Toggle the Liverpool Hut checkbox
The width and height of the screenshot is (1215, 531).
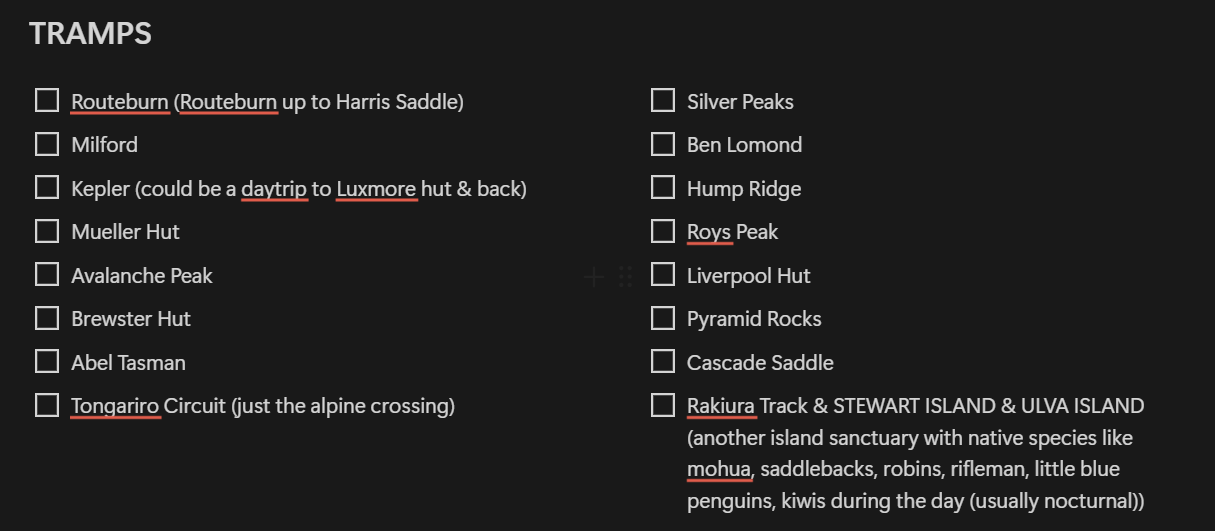click(x=663, y=275)
